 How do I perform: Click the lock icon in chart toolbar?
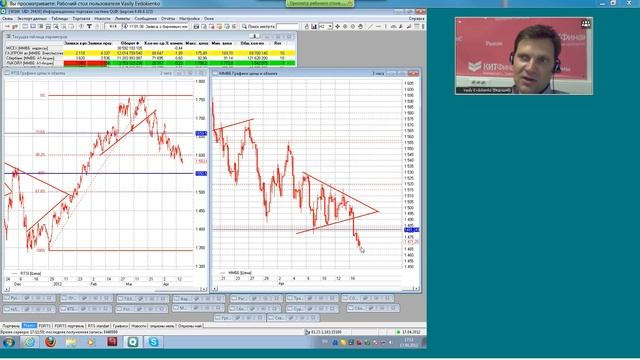point(307,27)
